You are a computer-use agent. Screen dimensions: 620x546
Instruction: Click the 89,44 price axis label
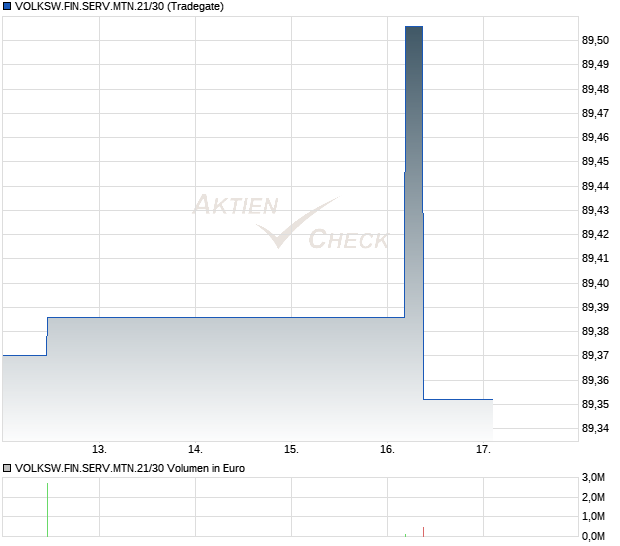(x=595, y=186)
